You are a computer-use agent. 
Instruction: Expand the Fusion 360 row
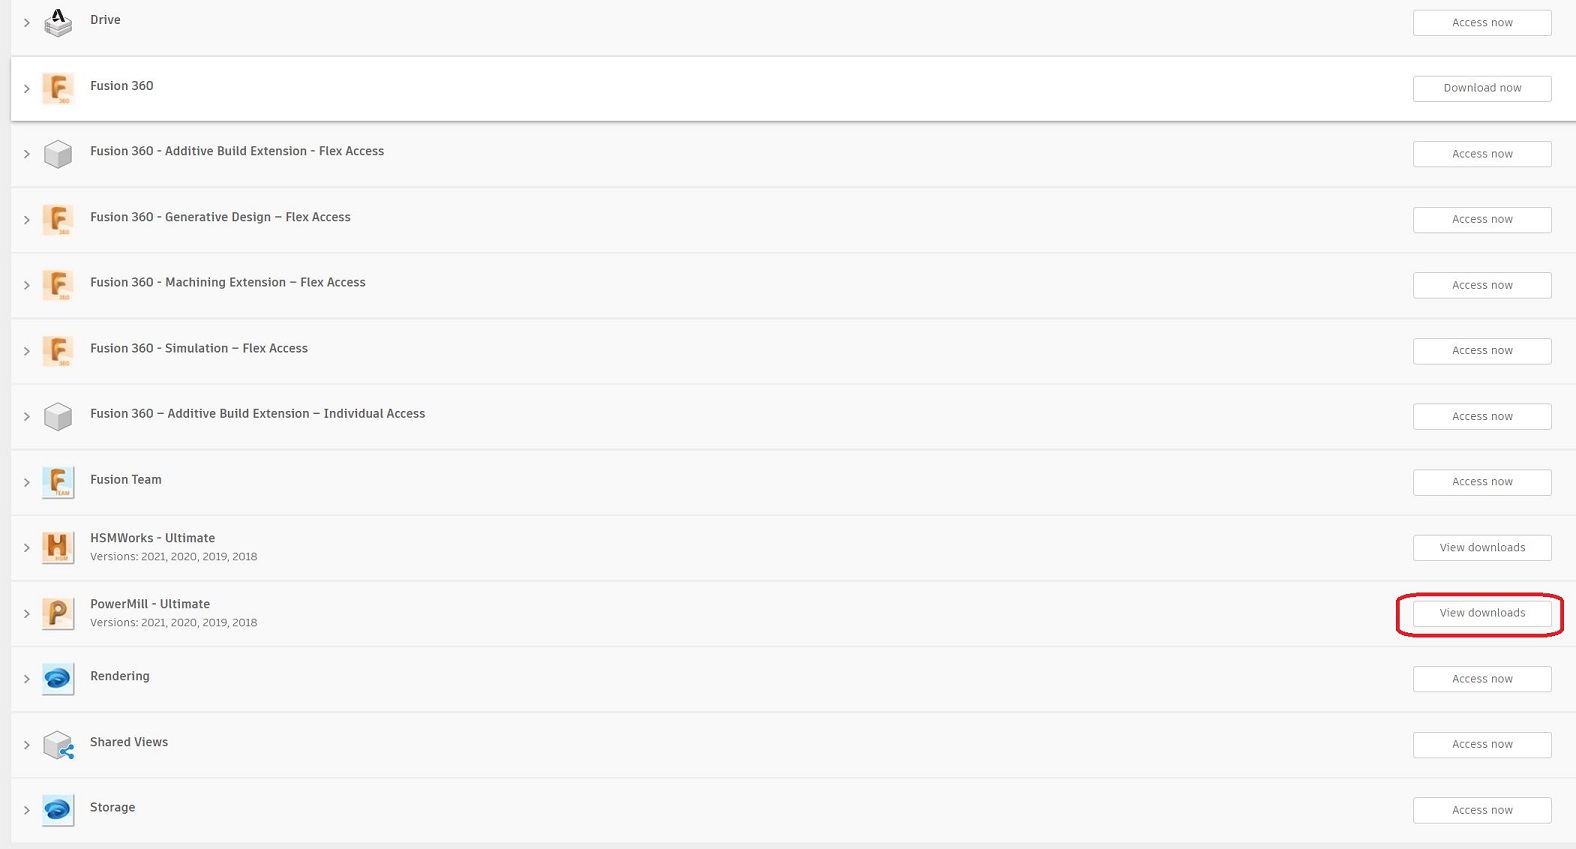pos(27,89)
